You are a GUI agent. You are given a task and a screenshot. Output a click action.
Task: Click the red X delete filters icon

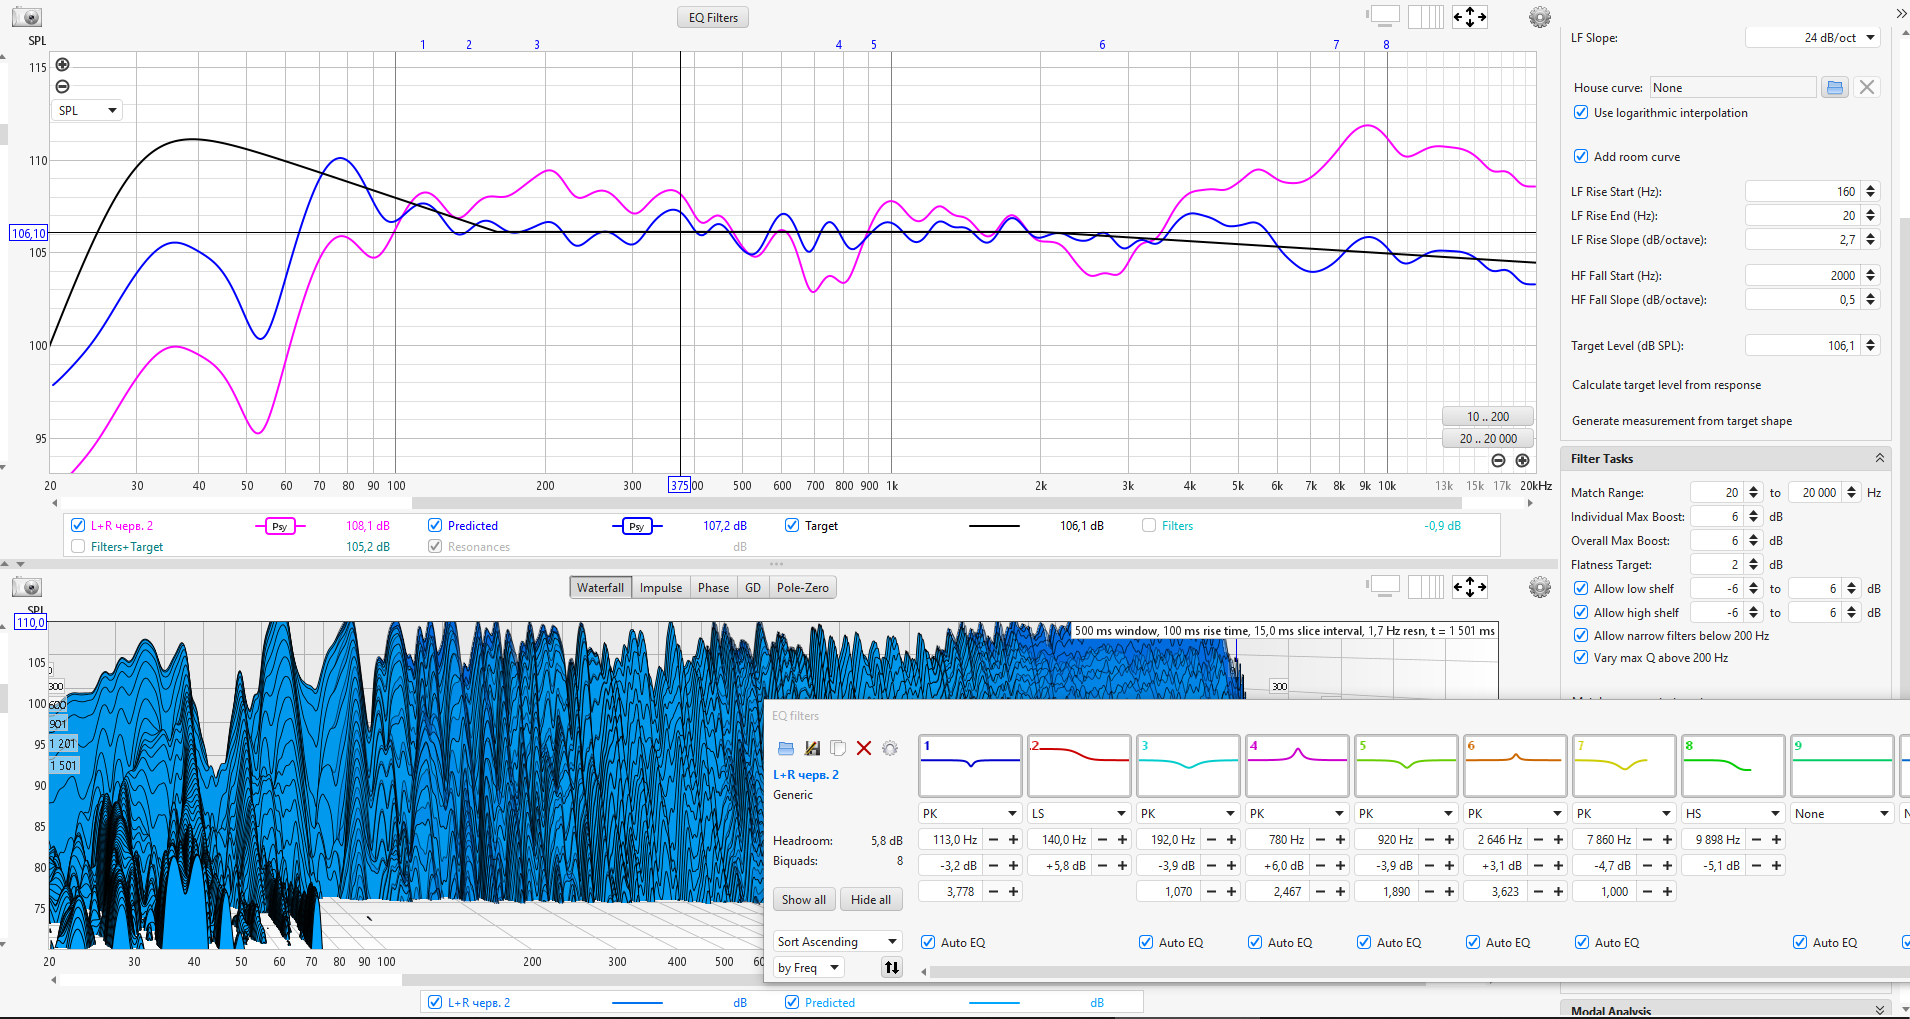pos(864,748)
